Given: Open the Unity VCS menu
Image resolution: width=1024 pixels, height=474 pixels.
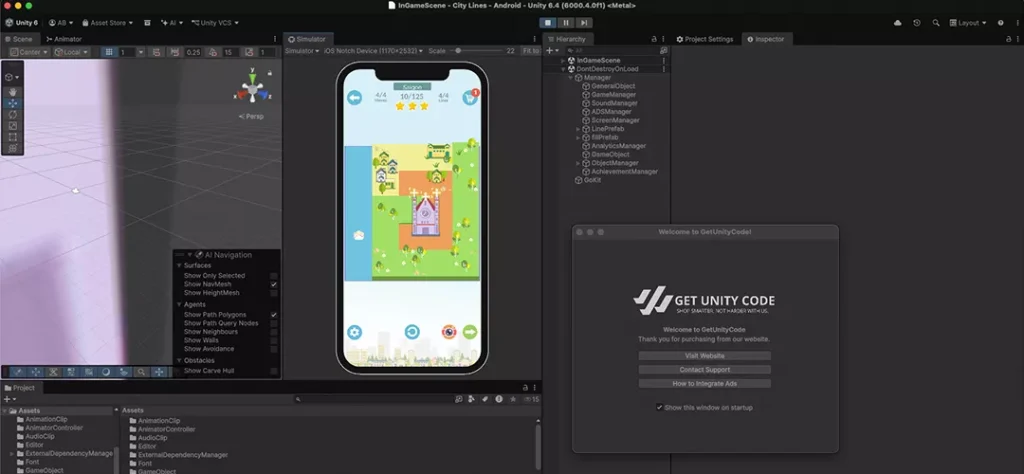Looking at the screenshot, I should point(216,23).
